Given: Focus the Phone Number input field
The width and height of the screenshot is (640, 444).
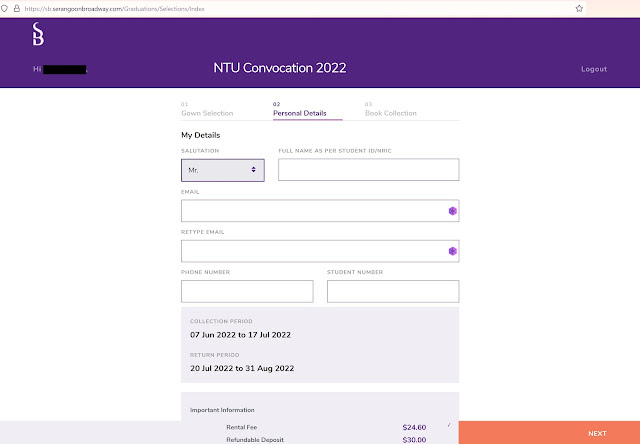Looking at the screenshot, I should click(x=247, y=291).
